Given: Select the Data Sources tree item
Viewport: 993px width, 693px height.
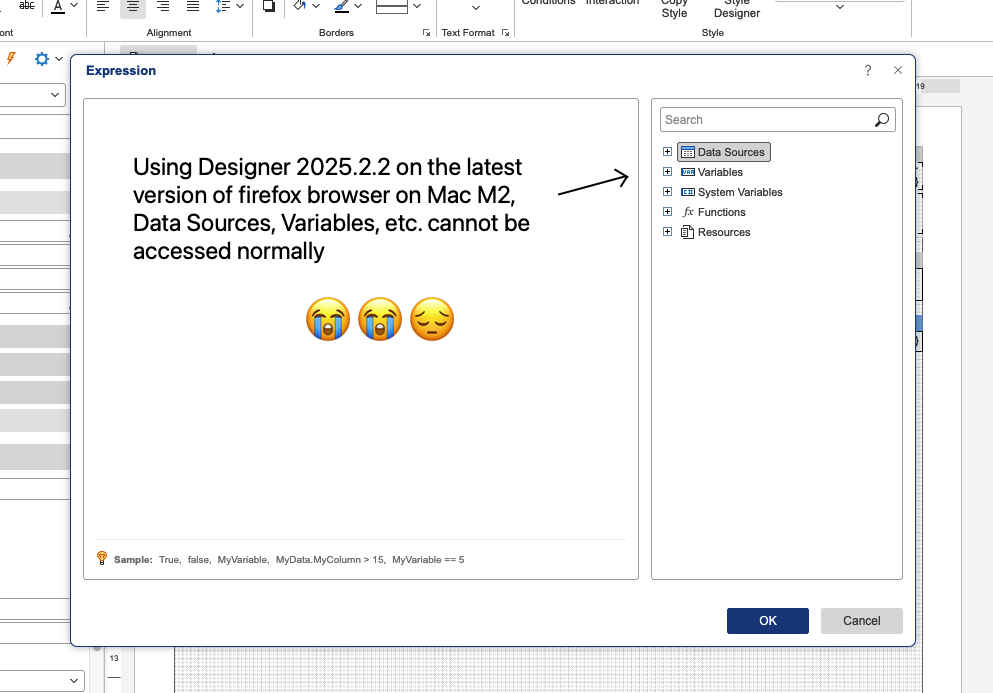Looking at the screenshot, I should click(730, 152).
